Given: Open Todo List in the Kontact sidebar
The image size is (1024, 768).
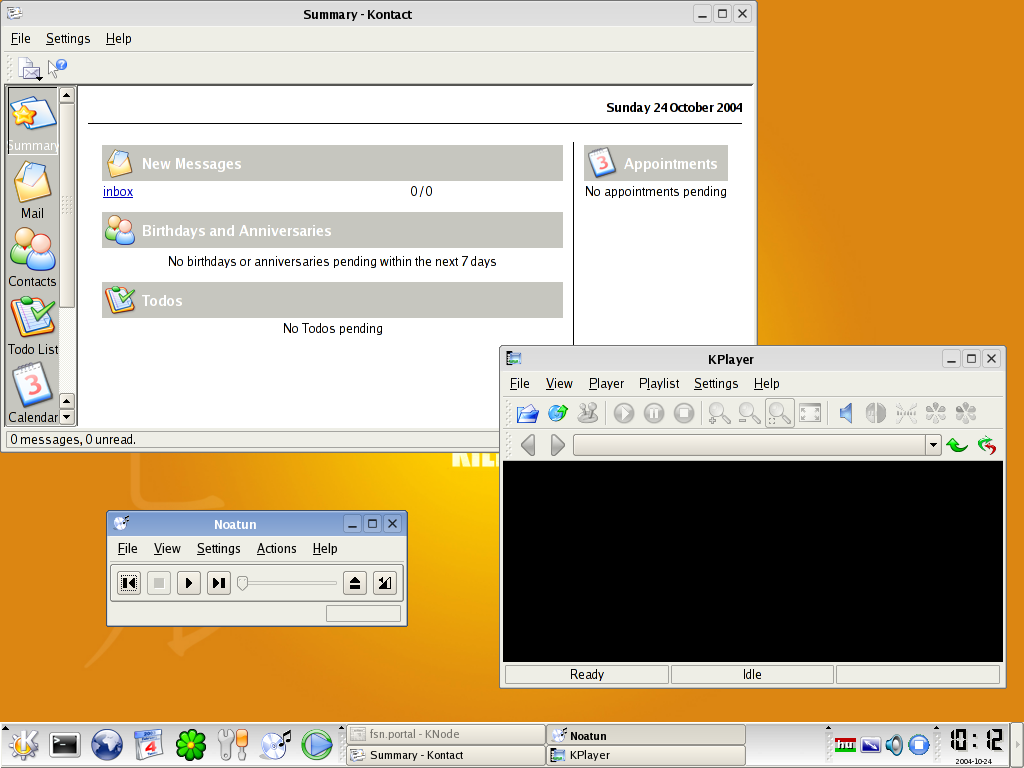Looking at the screenshot, I should (x=33, y=326).
